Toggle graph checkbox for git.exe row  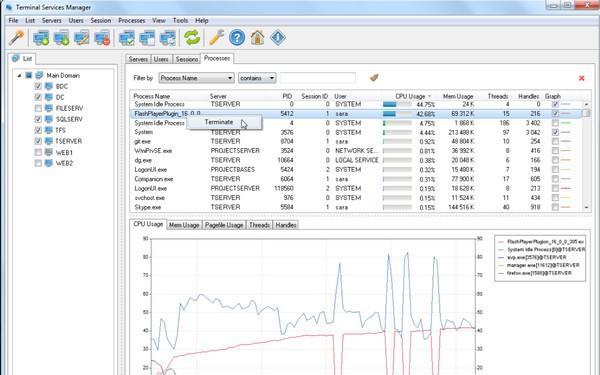555,142
